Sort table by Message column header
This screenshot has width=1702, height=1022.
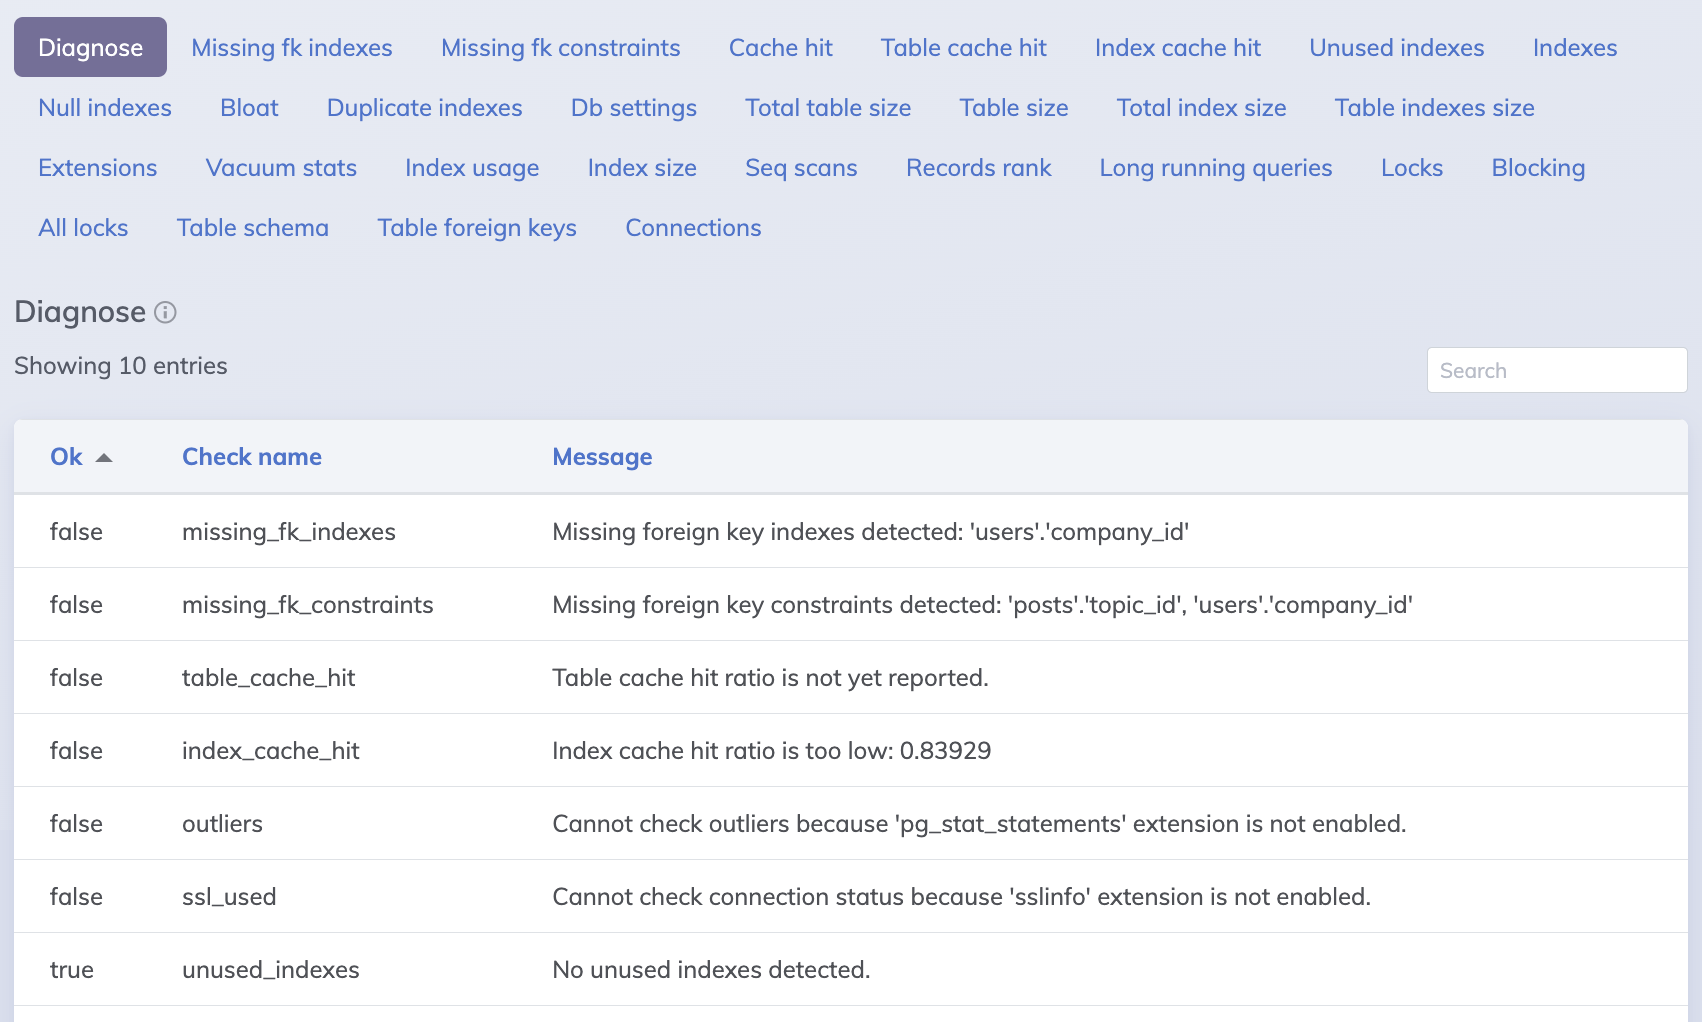602,457
